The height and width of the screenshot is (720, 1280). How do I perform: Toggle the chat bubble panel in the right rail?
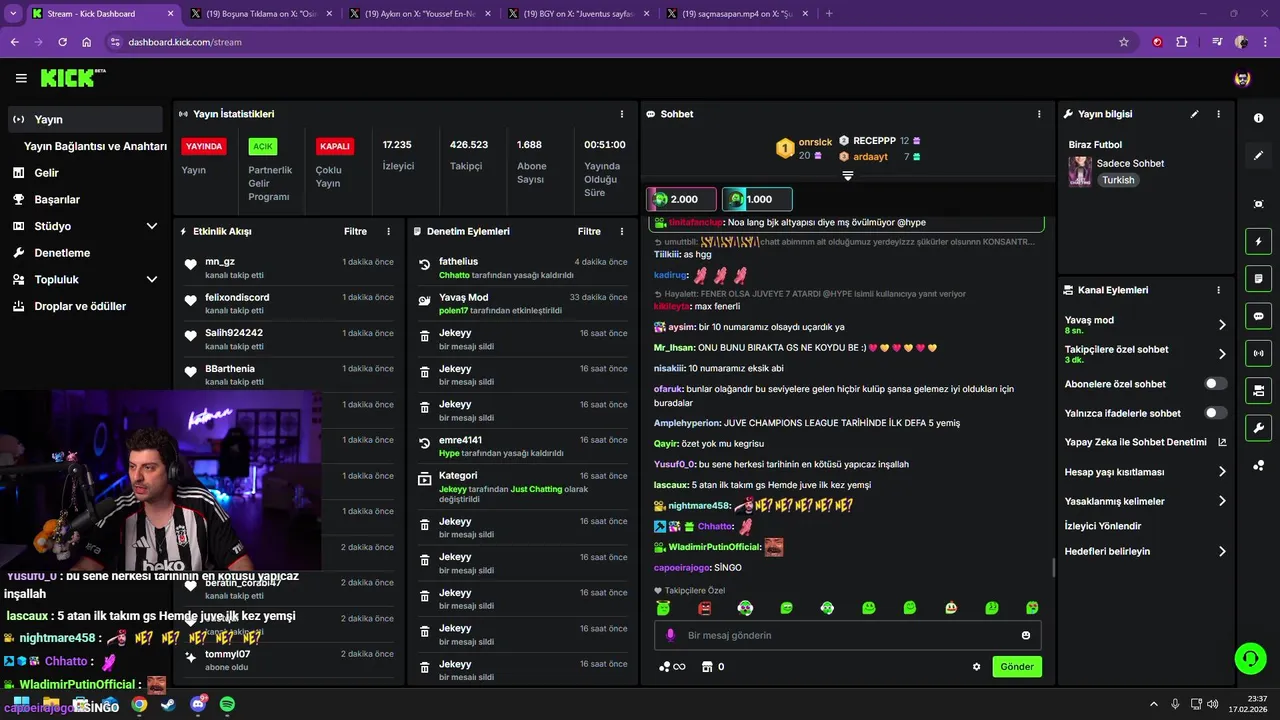tap(1258, 316)
